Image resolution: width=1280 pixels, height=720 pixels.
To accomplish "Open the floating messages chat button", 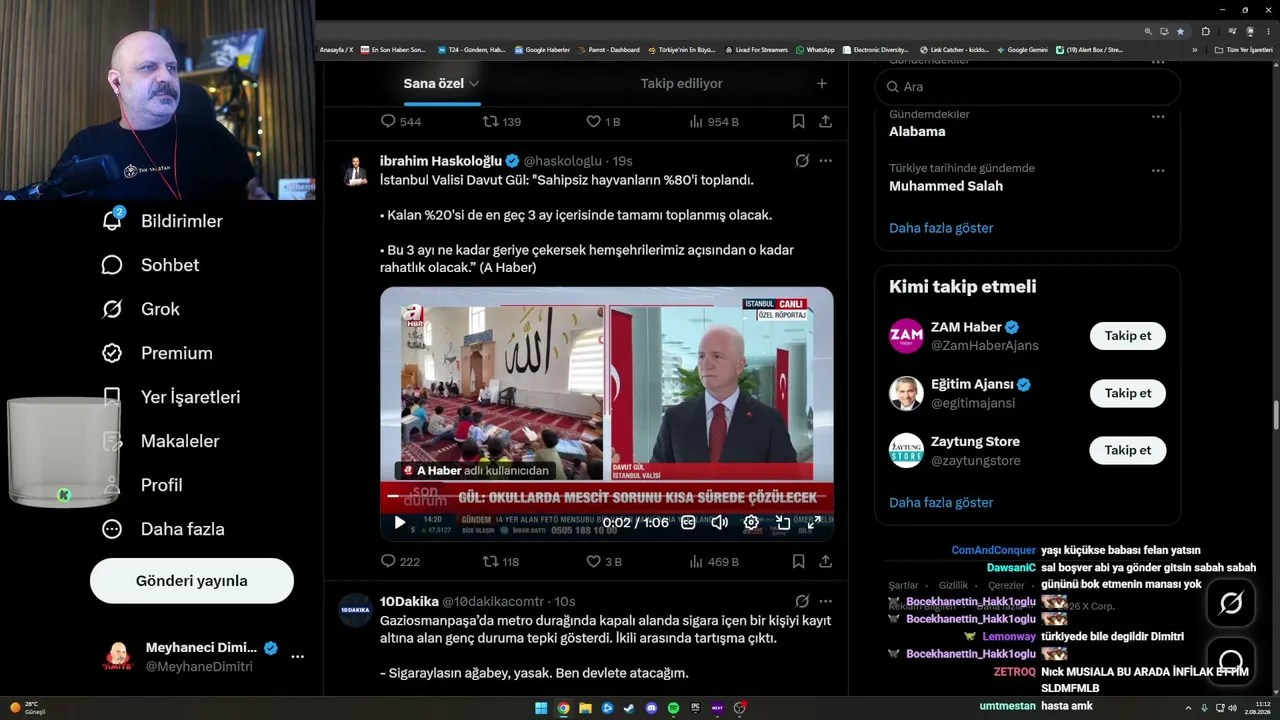I will point(1231,661).
